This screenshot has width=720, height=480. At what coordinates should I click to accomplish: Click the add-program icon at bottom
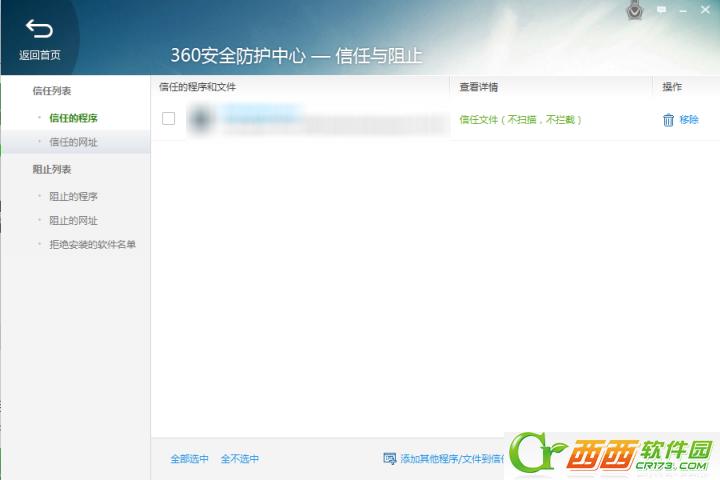click(x=389, y=458)
